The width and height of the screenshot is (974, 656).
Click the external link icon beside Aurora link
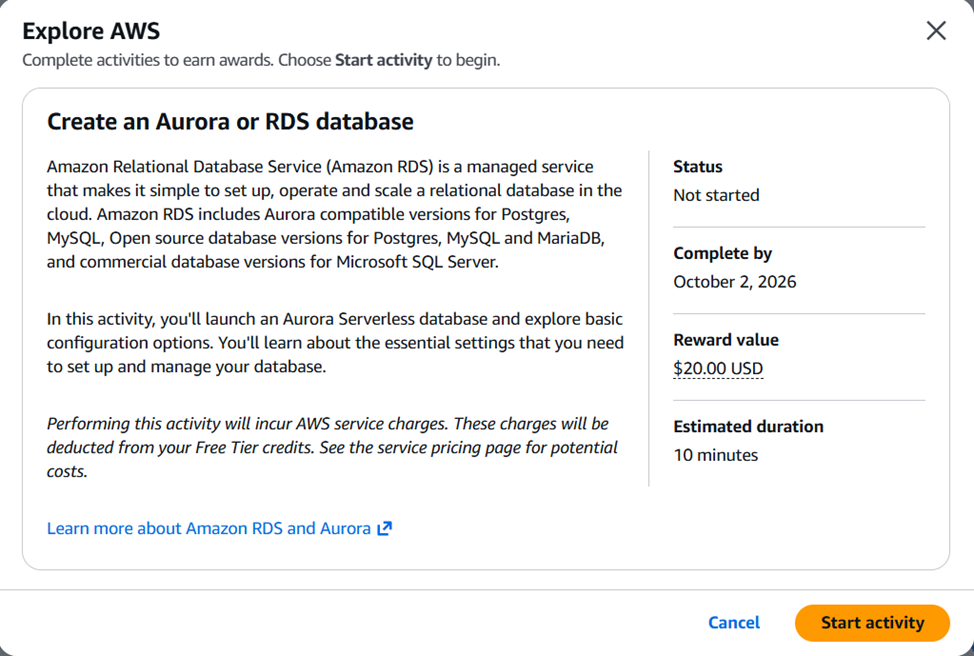coord(385,528)
